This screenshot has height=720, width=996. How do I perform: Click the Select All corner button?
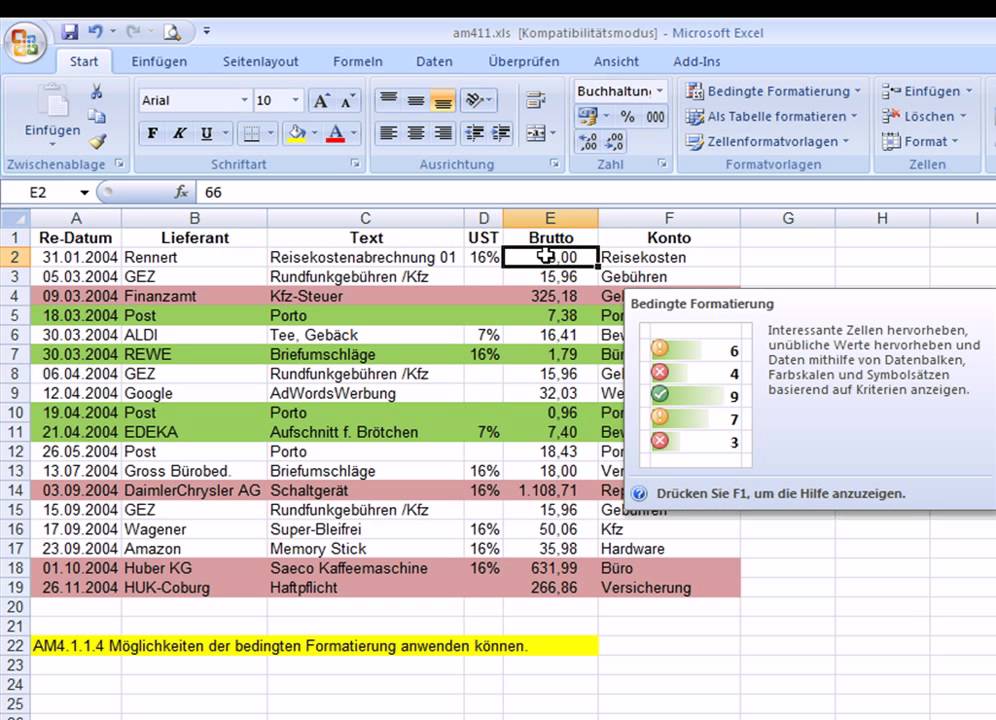click(15, 219)
